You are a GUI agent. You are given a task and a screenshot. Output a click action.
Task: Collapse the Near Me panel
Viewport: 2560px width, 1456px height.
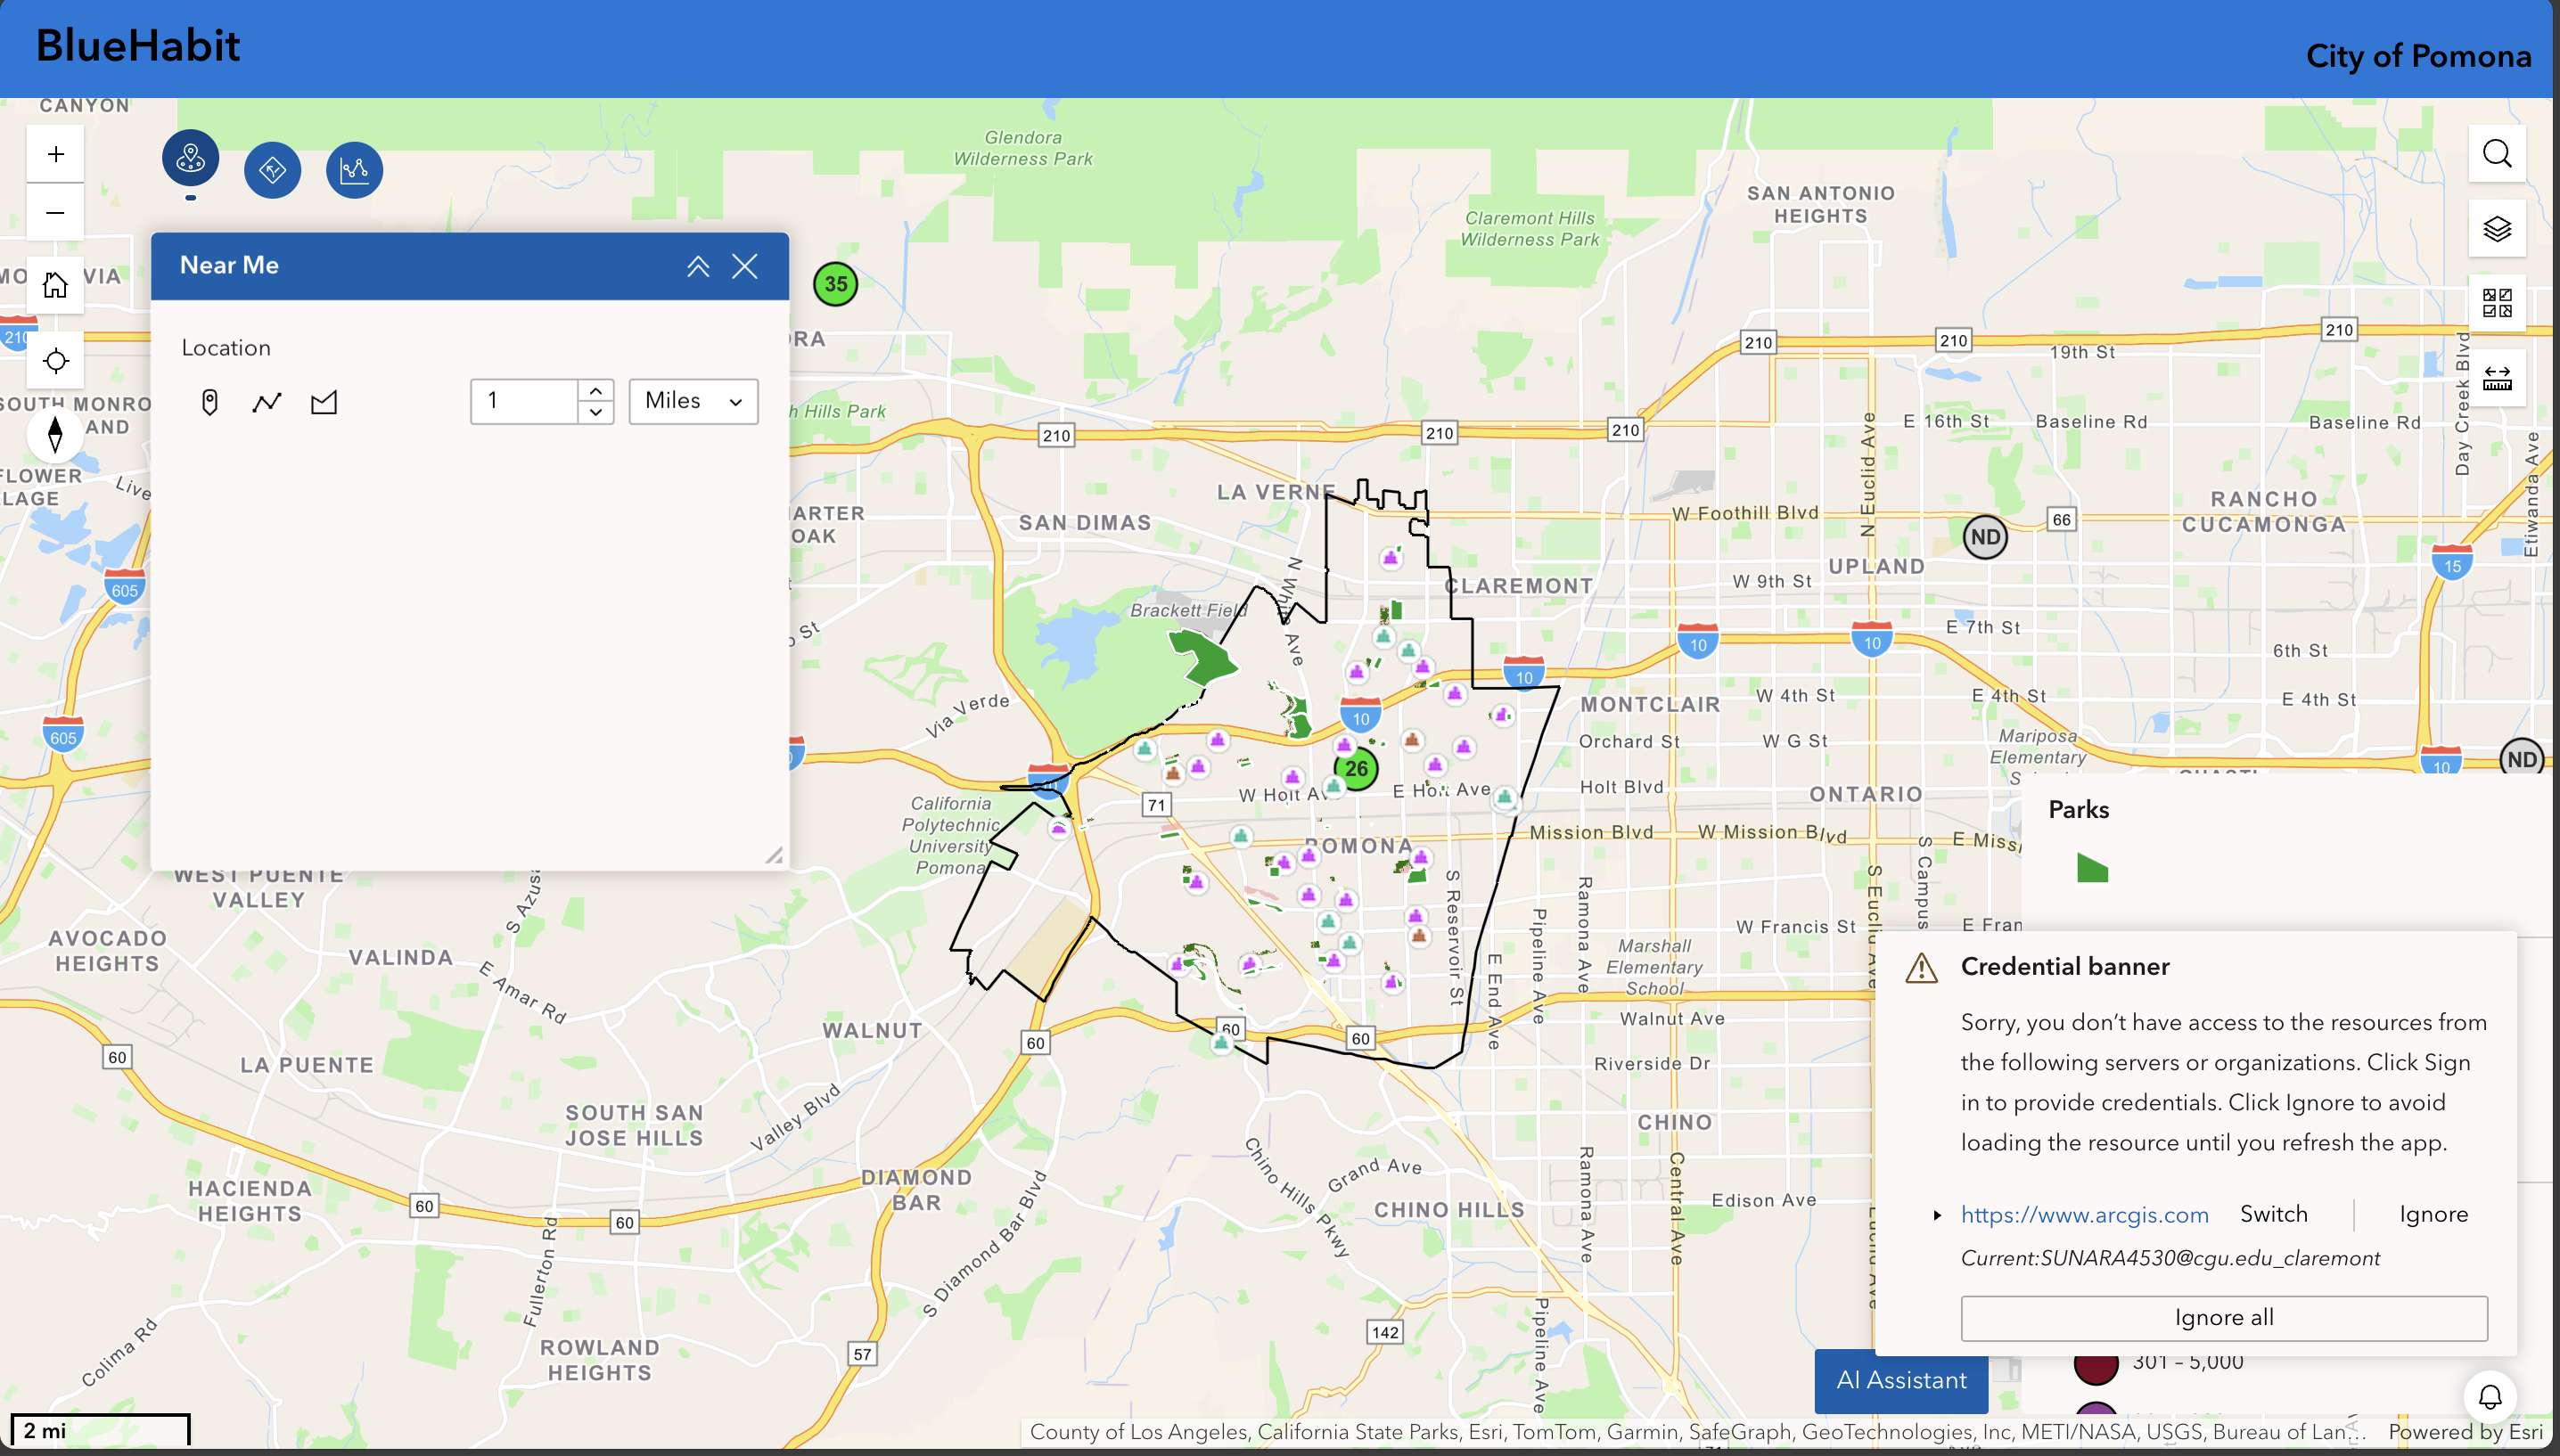tap(698, 266)
